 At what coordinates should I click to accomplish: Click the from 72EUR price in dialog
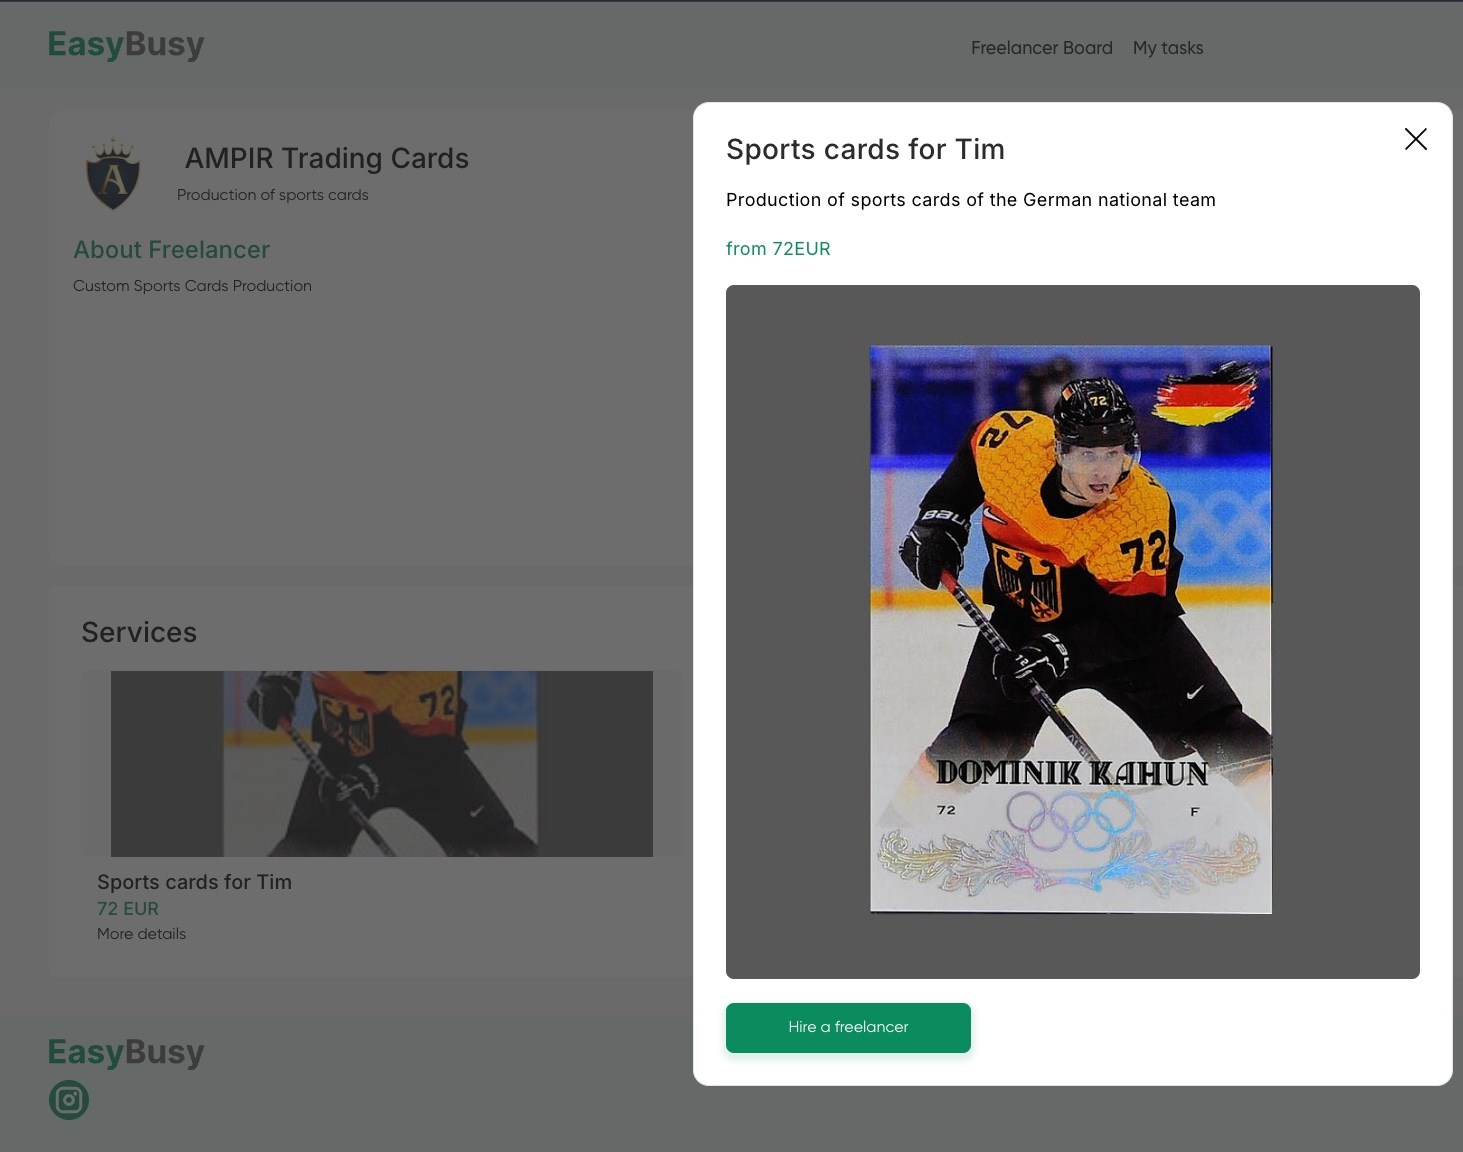click(x=778, y=249)
